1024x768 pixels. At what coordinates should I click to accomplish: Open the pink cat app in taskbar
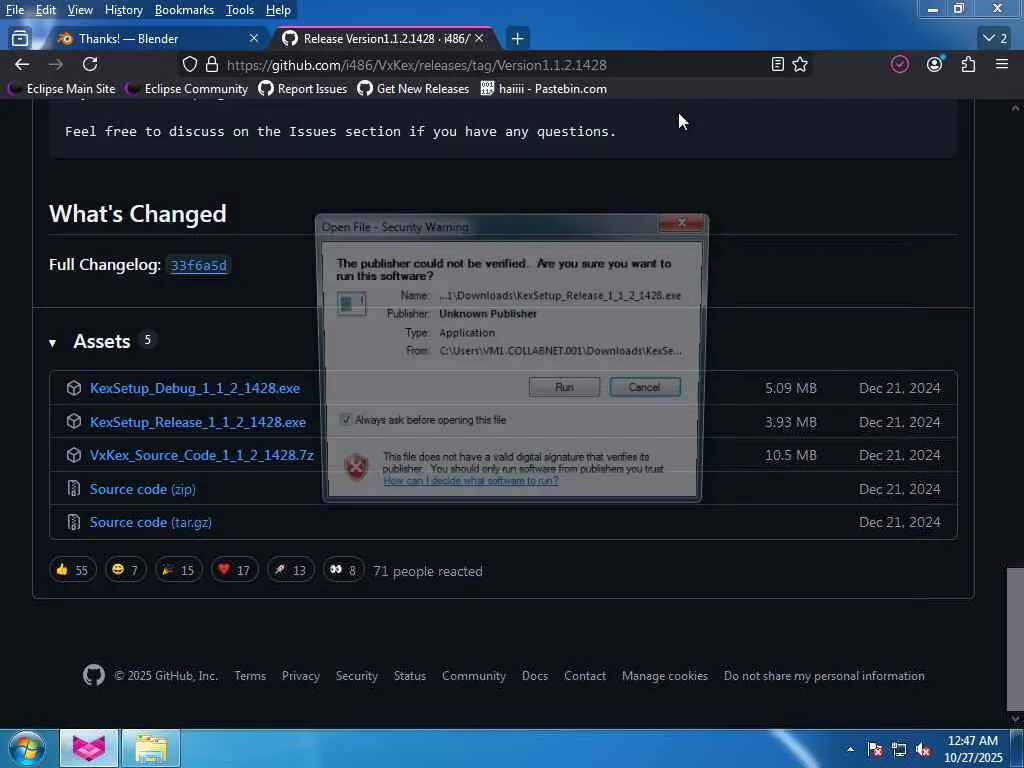89,748
